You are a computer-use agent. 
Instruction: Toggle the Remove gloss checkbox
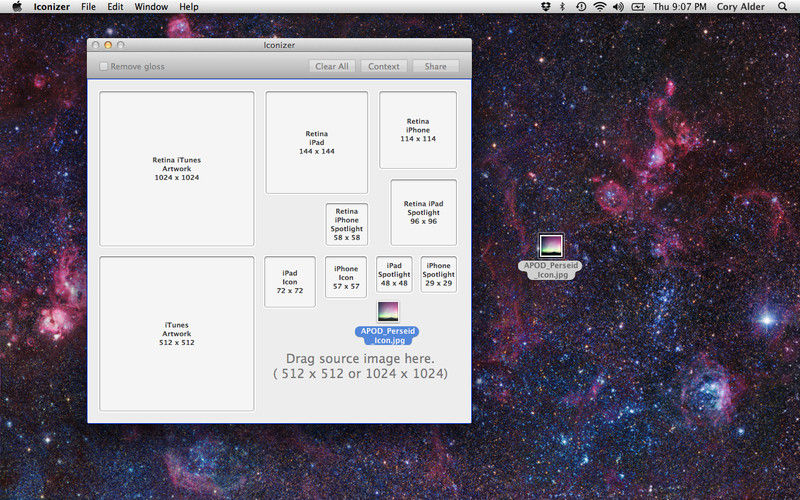pyautogui.click(x=104, y=66)
